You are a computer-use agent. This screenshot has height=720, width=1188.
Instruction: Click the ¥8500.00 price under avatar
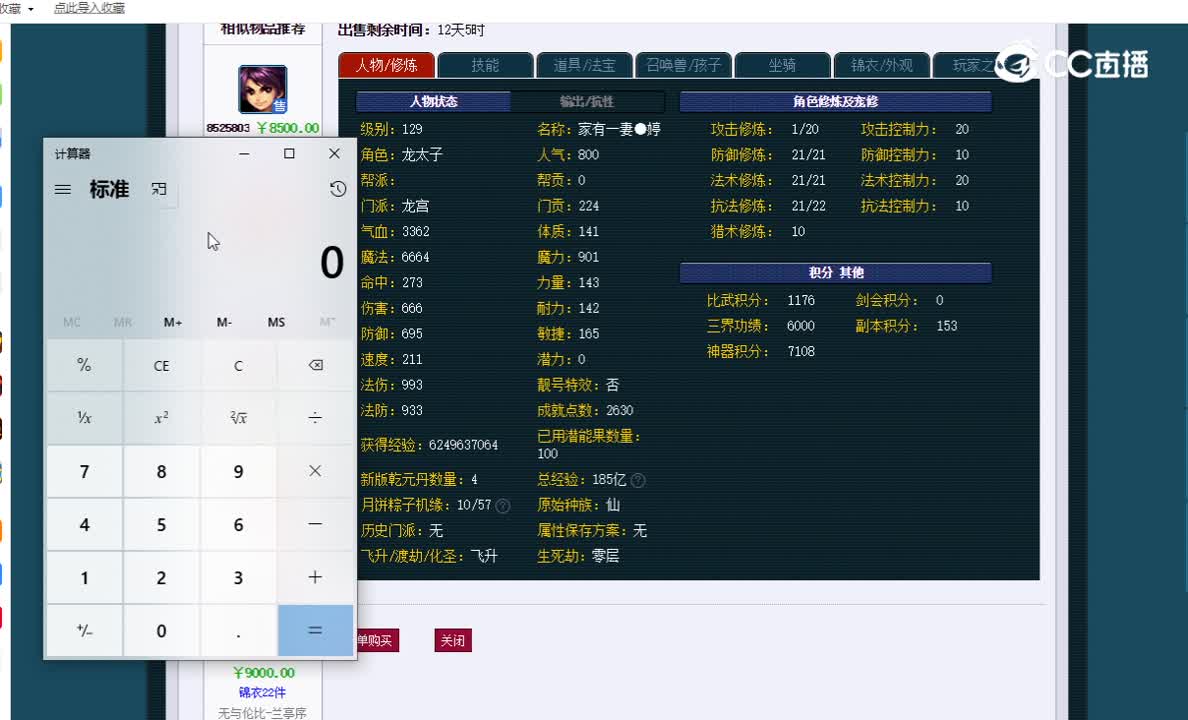coord(287,128)
